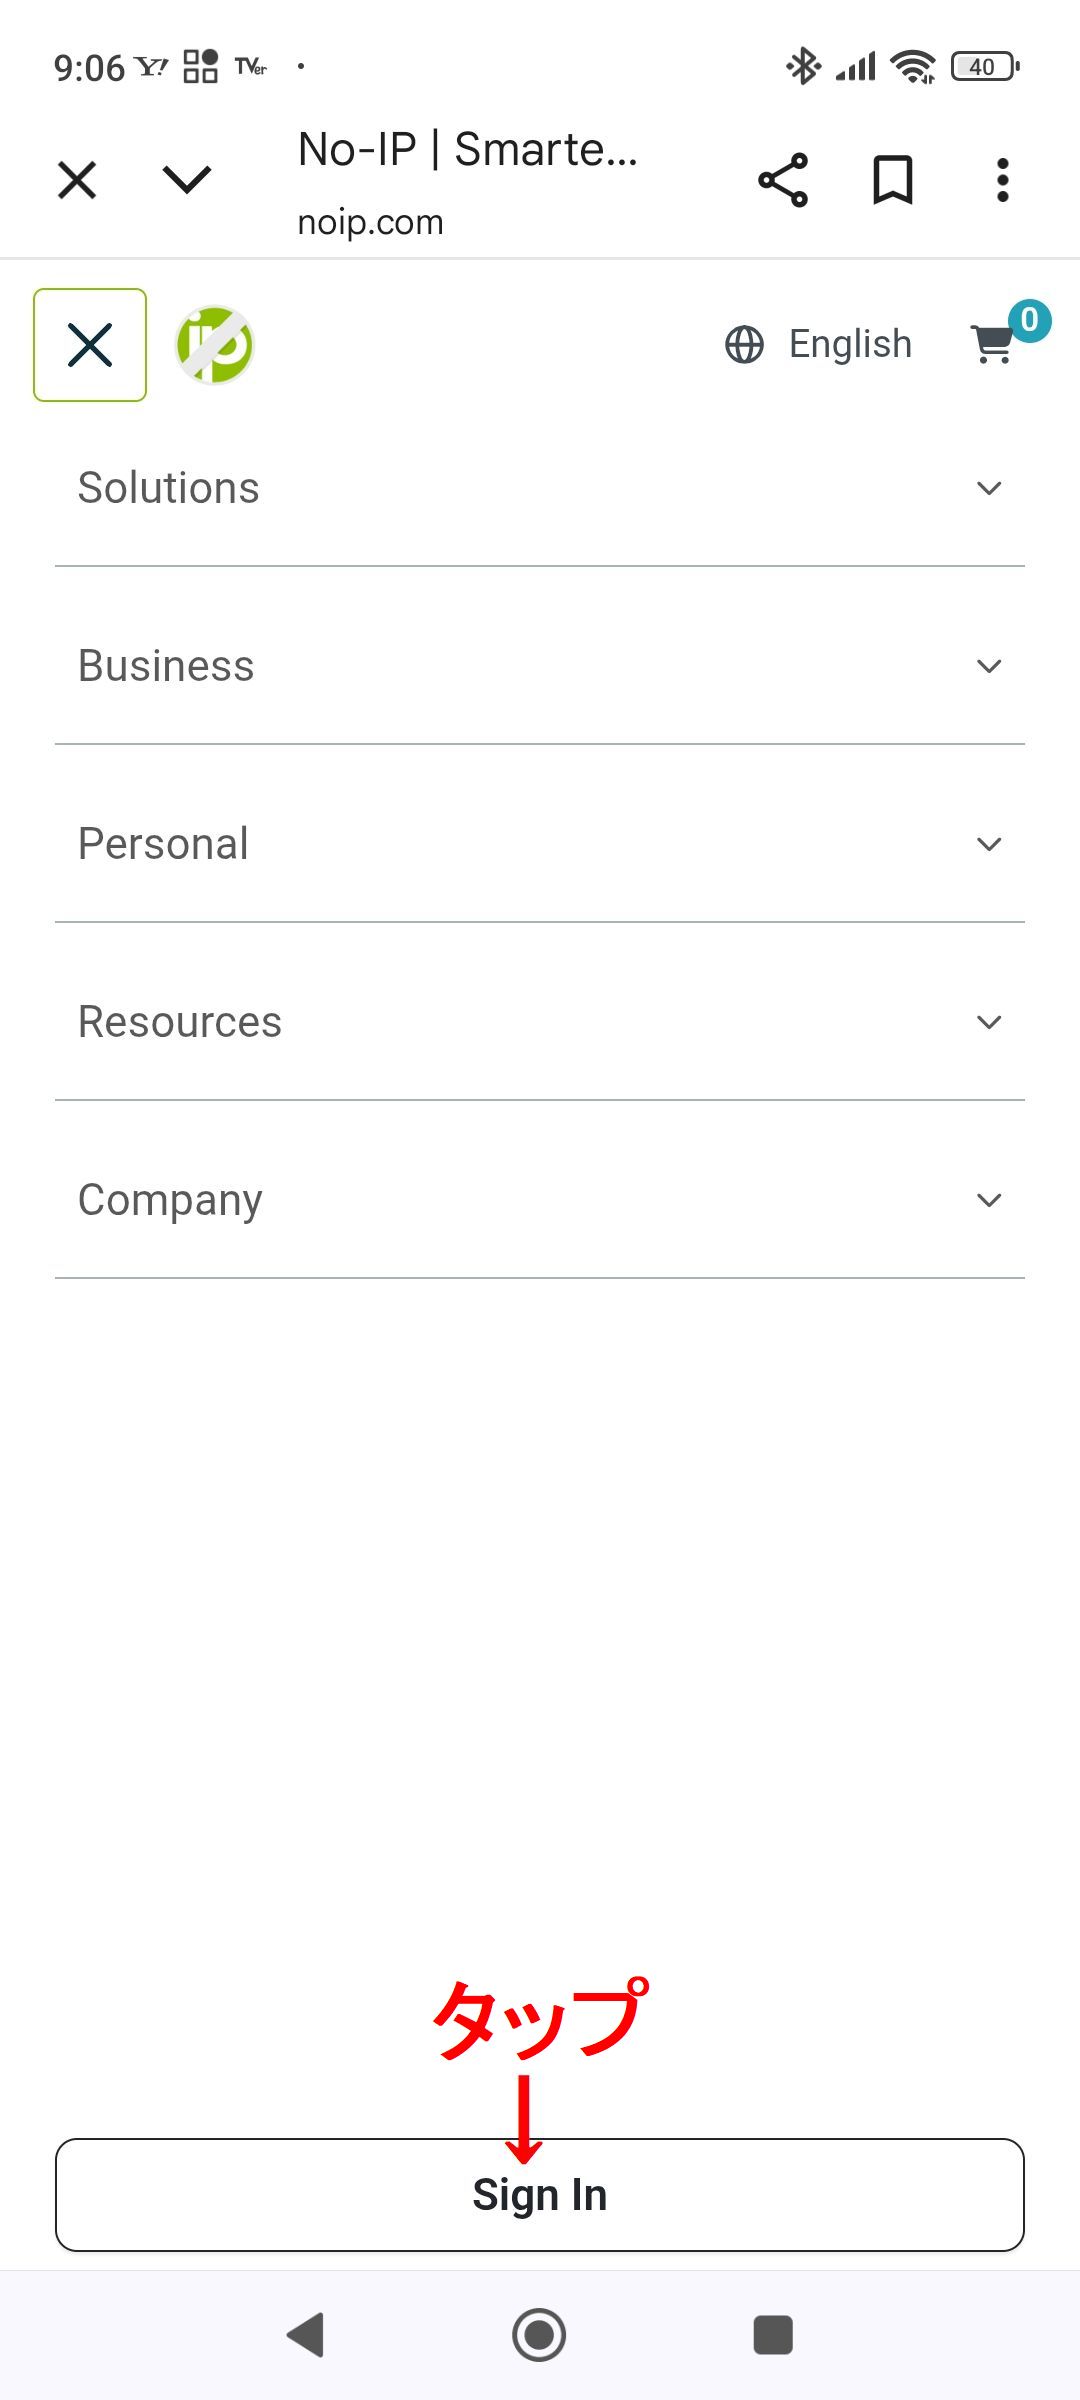
Task: Open the browser three-dot overflow menu
Action: coord(1002,180)
